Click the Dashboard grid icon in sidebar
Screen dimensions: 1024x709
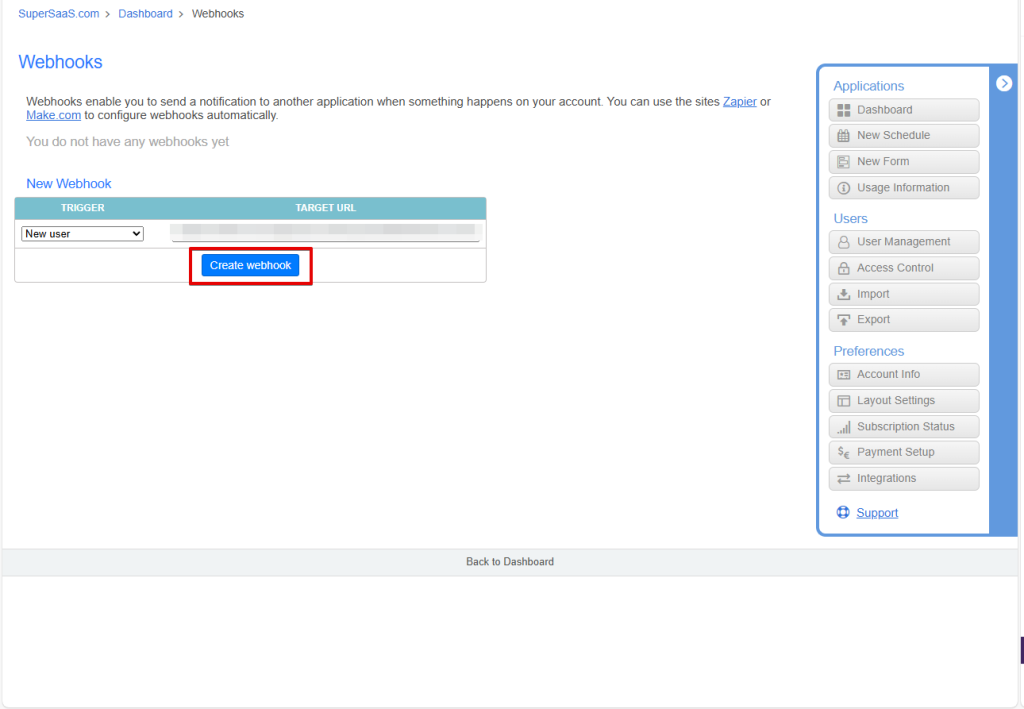pos(843,110)
